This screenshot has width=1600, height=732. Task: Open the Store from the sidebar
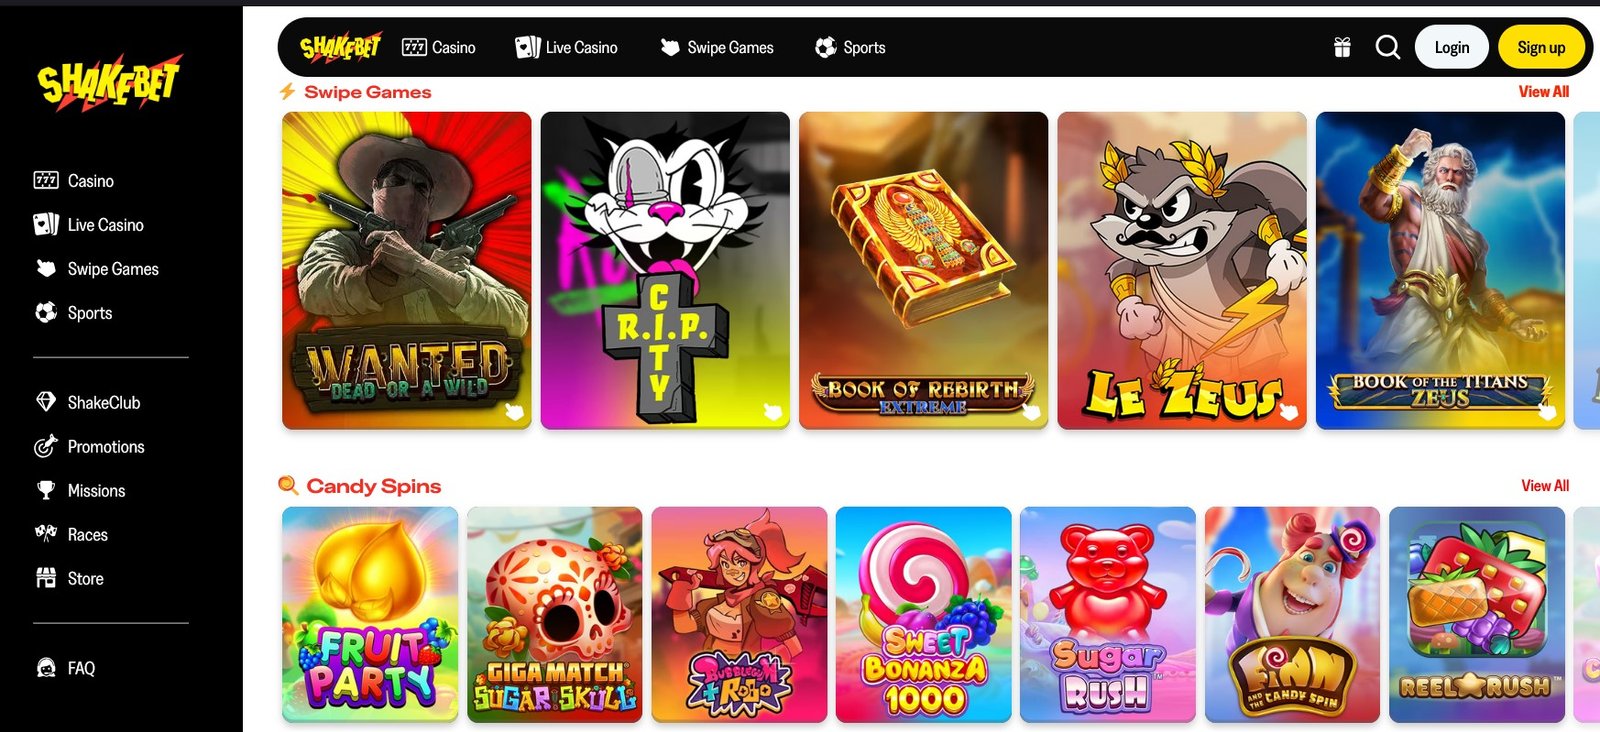pos(69,578)
